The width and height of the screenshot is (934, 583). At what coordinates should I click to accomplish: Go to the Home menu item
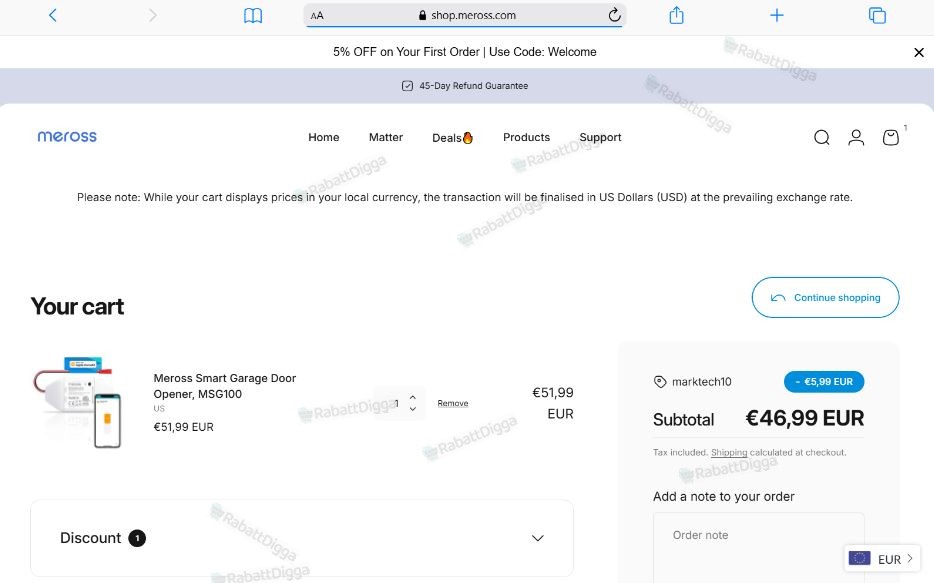tap(323, 138)
